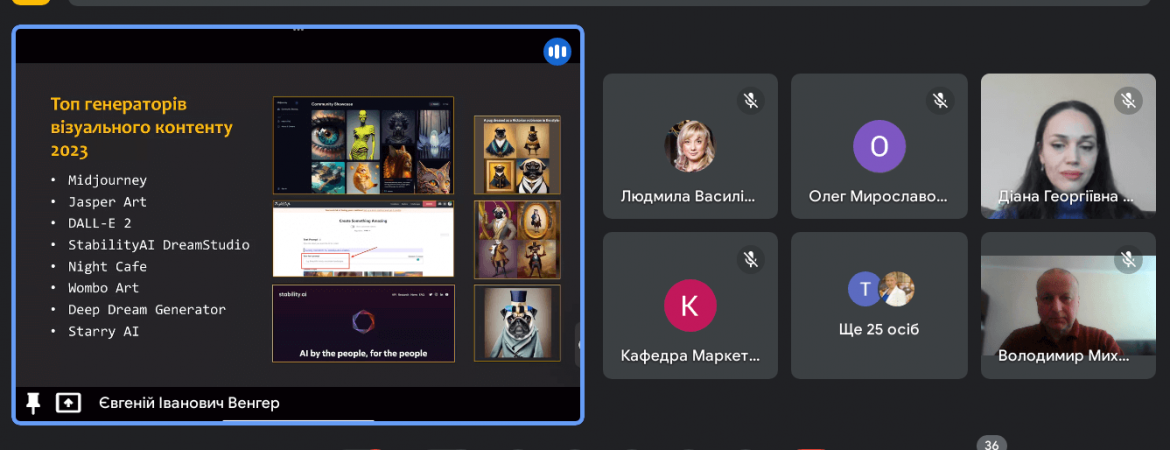
Task: Click the three-dot handle atop the presentation tile
Action: pos(298,30)
